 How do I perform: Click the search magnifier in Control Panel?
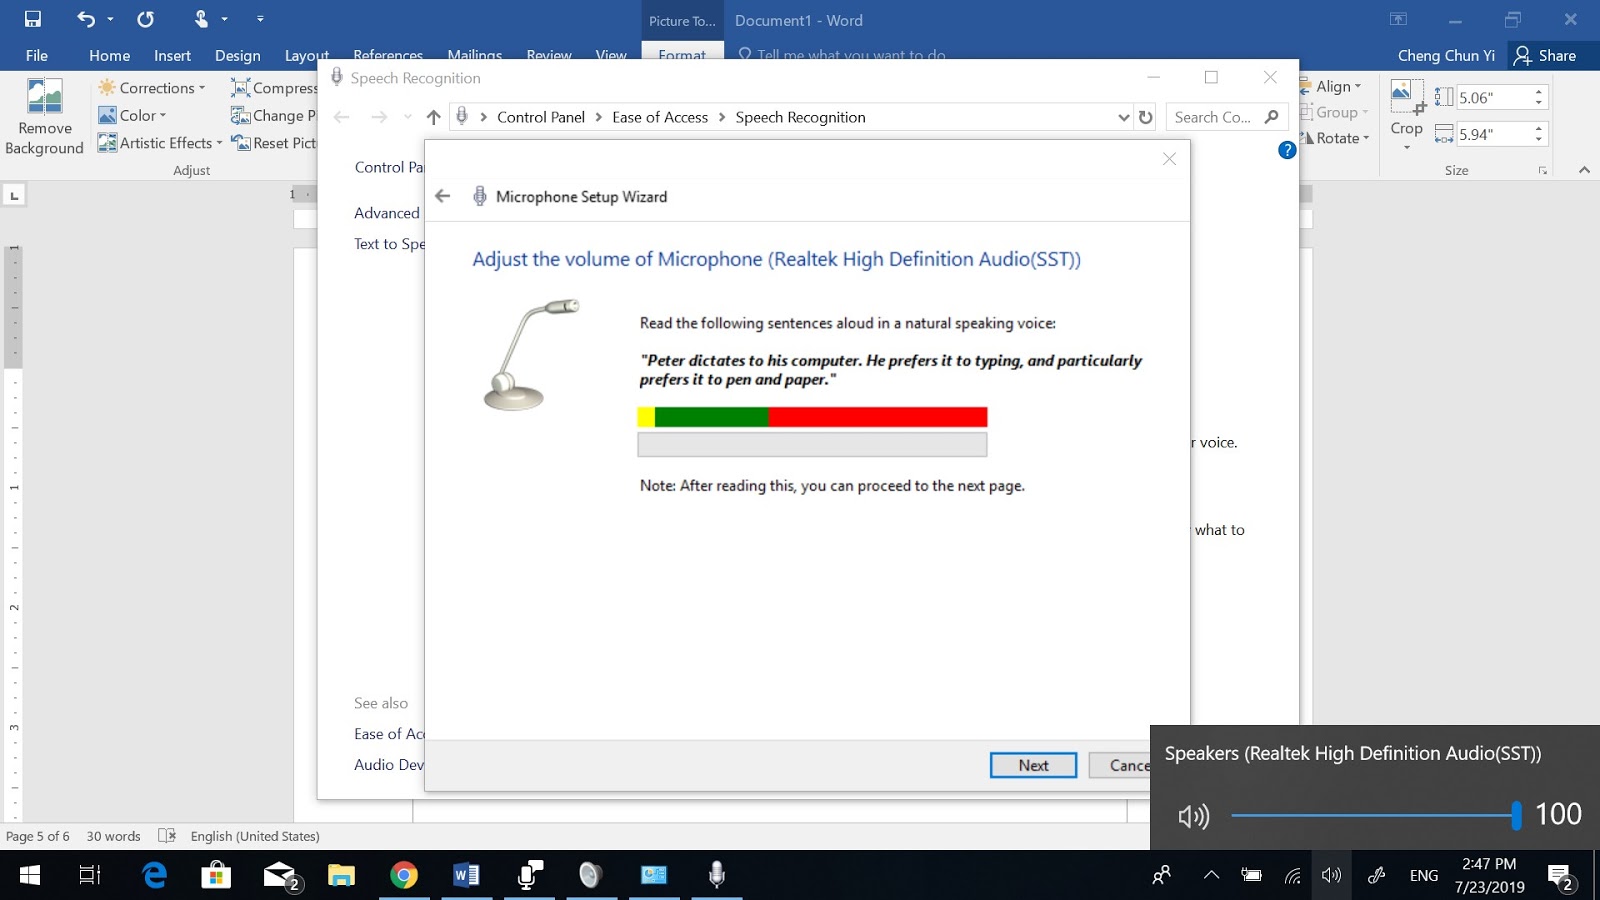[1272, 117]
